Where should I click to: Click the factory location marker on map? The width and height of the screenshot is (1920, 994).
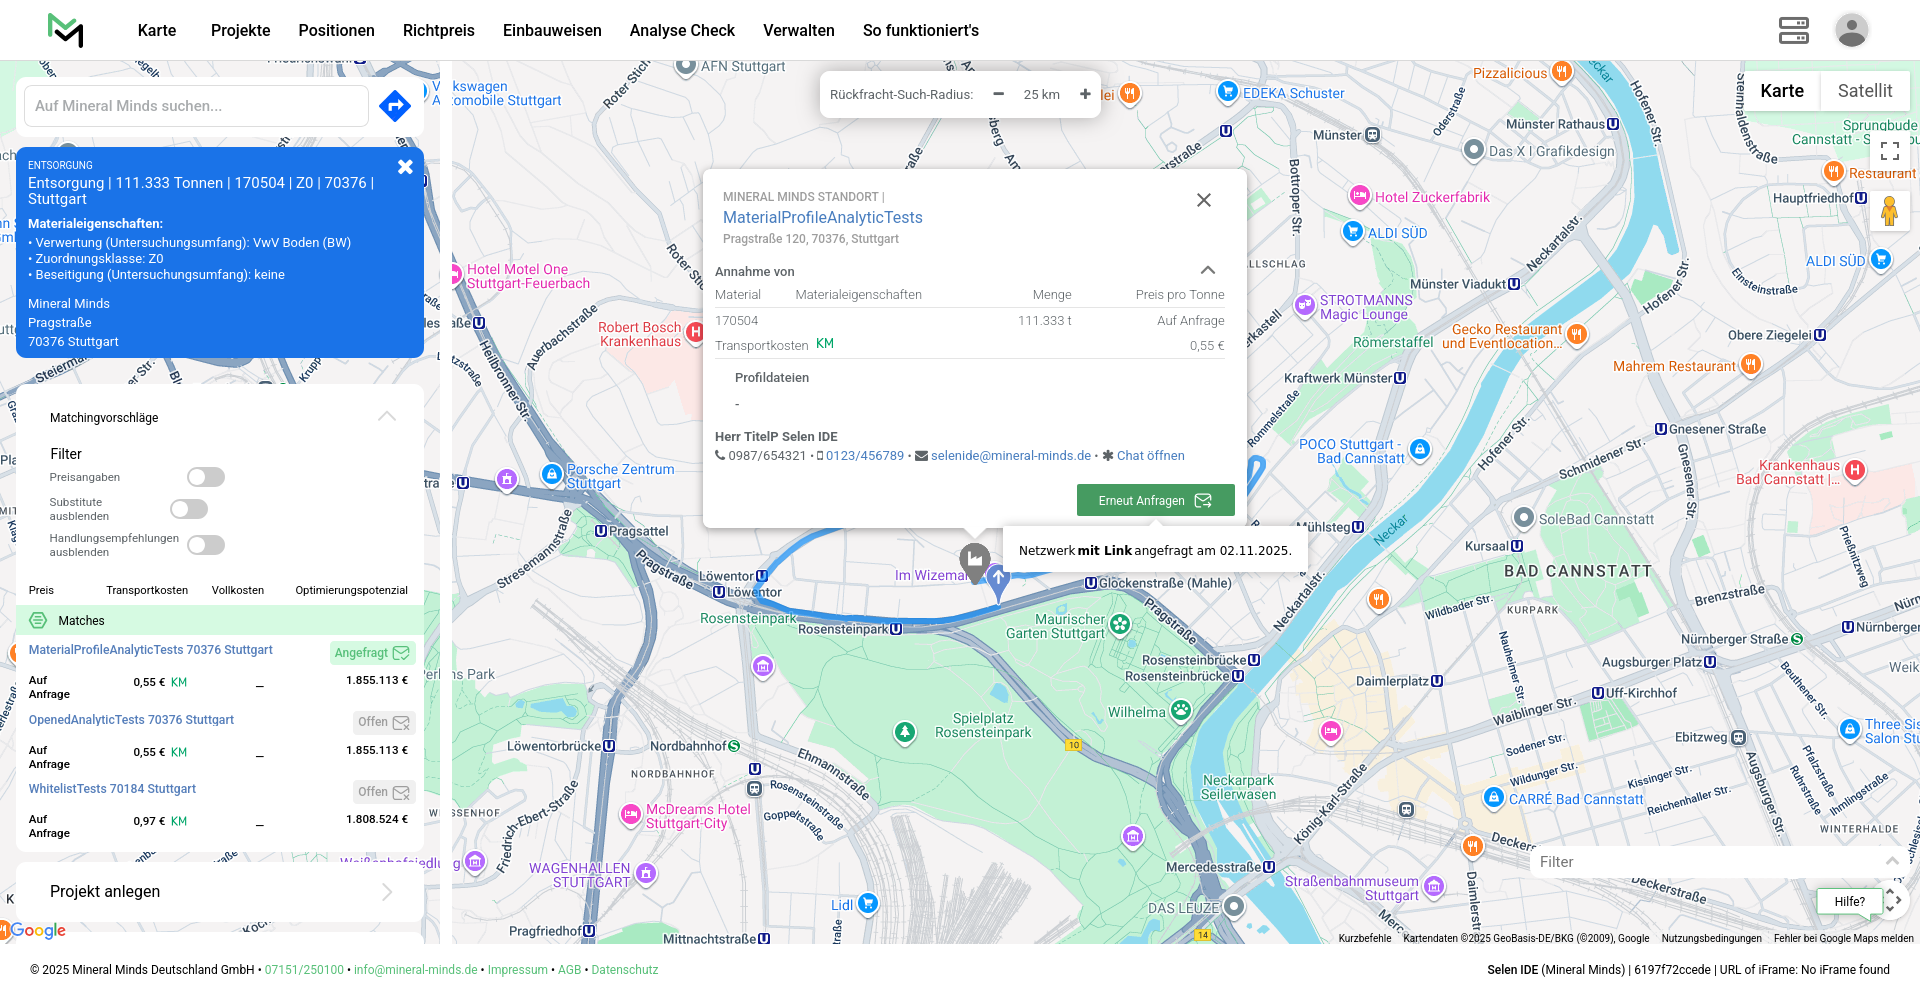point(974,561)
